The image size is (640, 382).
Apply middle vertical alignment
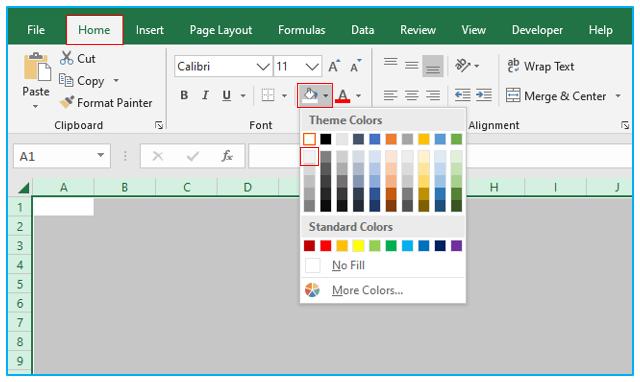click(411, 65)
